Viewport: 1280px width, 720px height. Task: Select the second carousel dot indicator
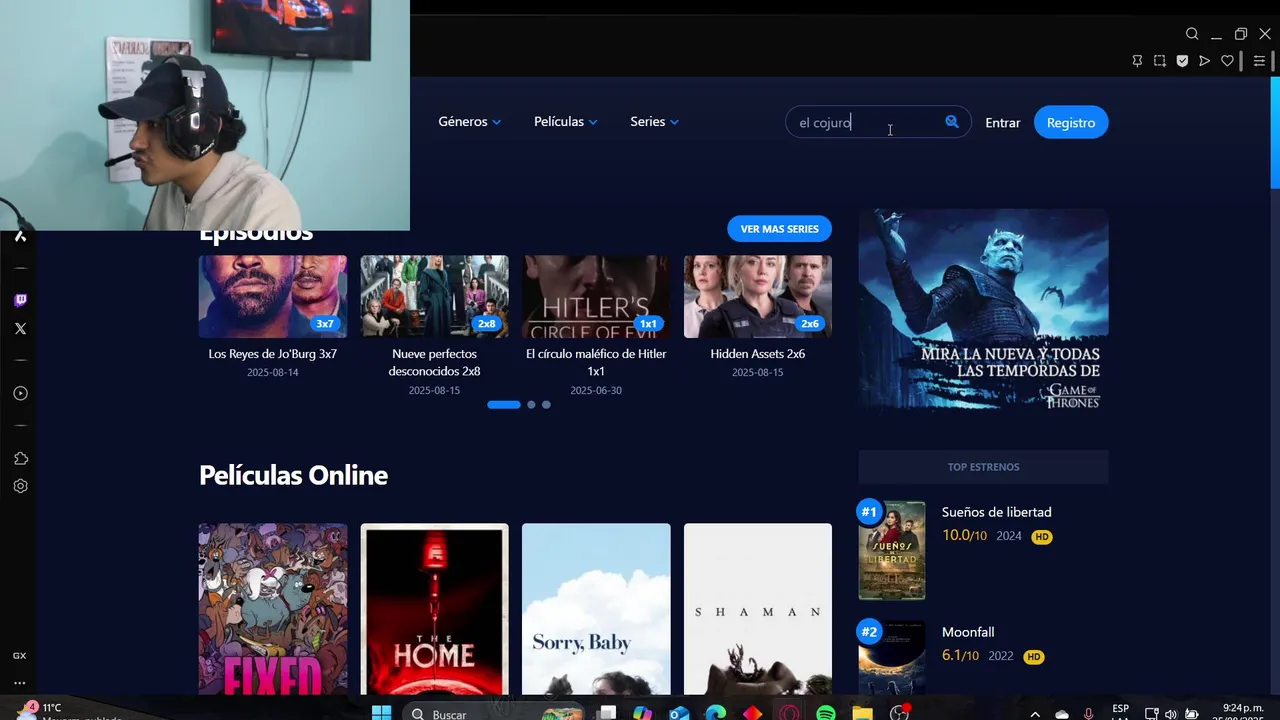[x=531, y=405]
